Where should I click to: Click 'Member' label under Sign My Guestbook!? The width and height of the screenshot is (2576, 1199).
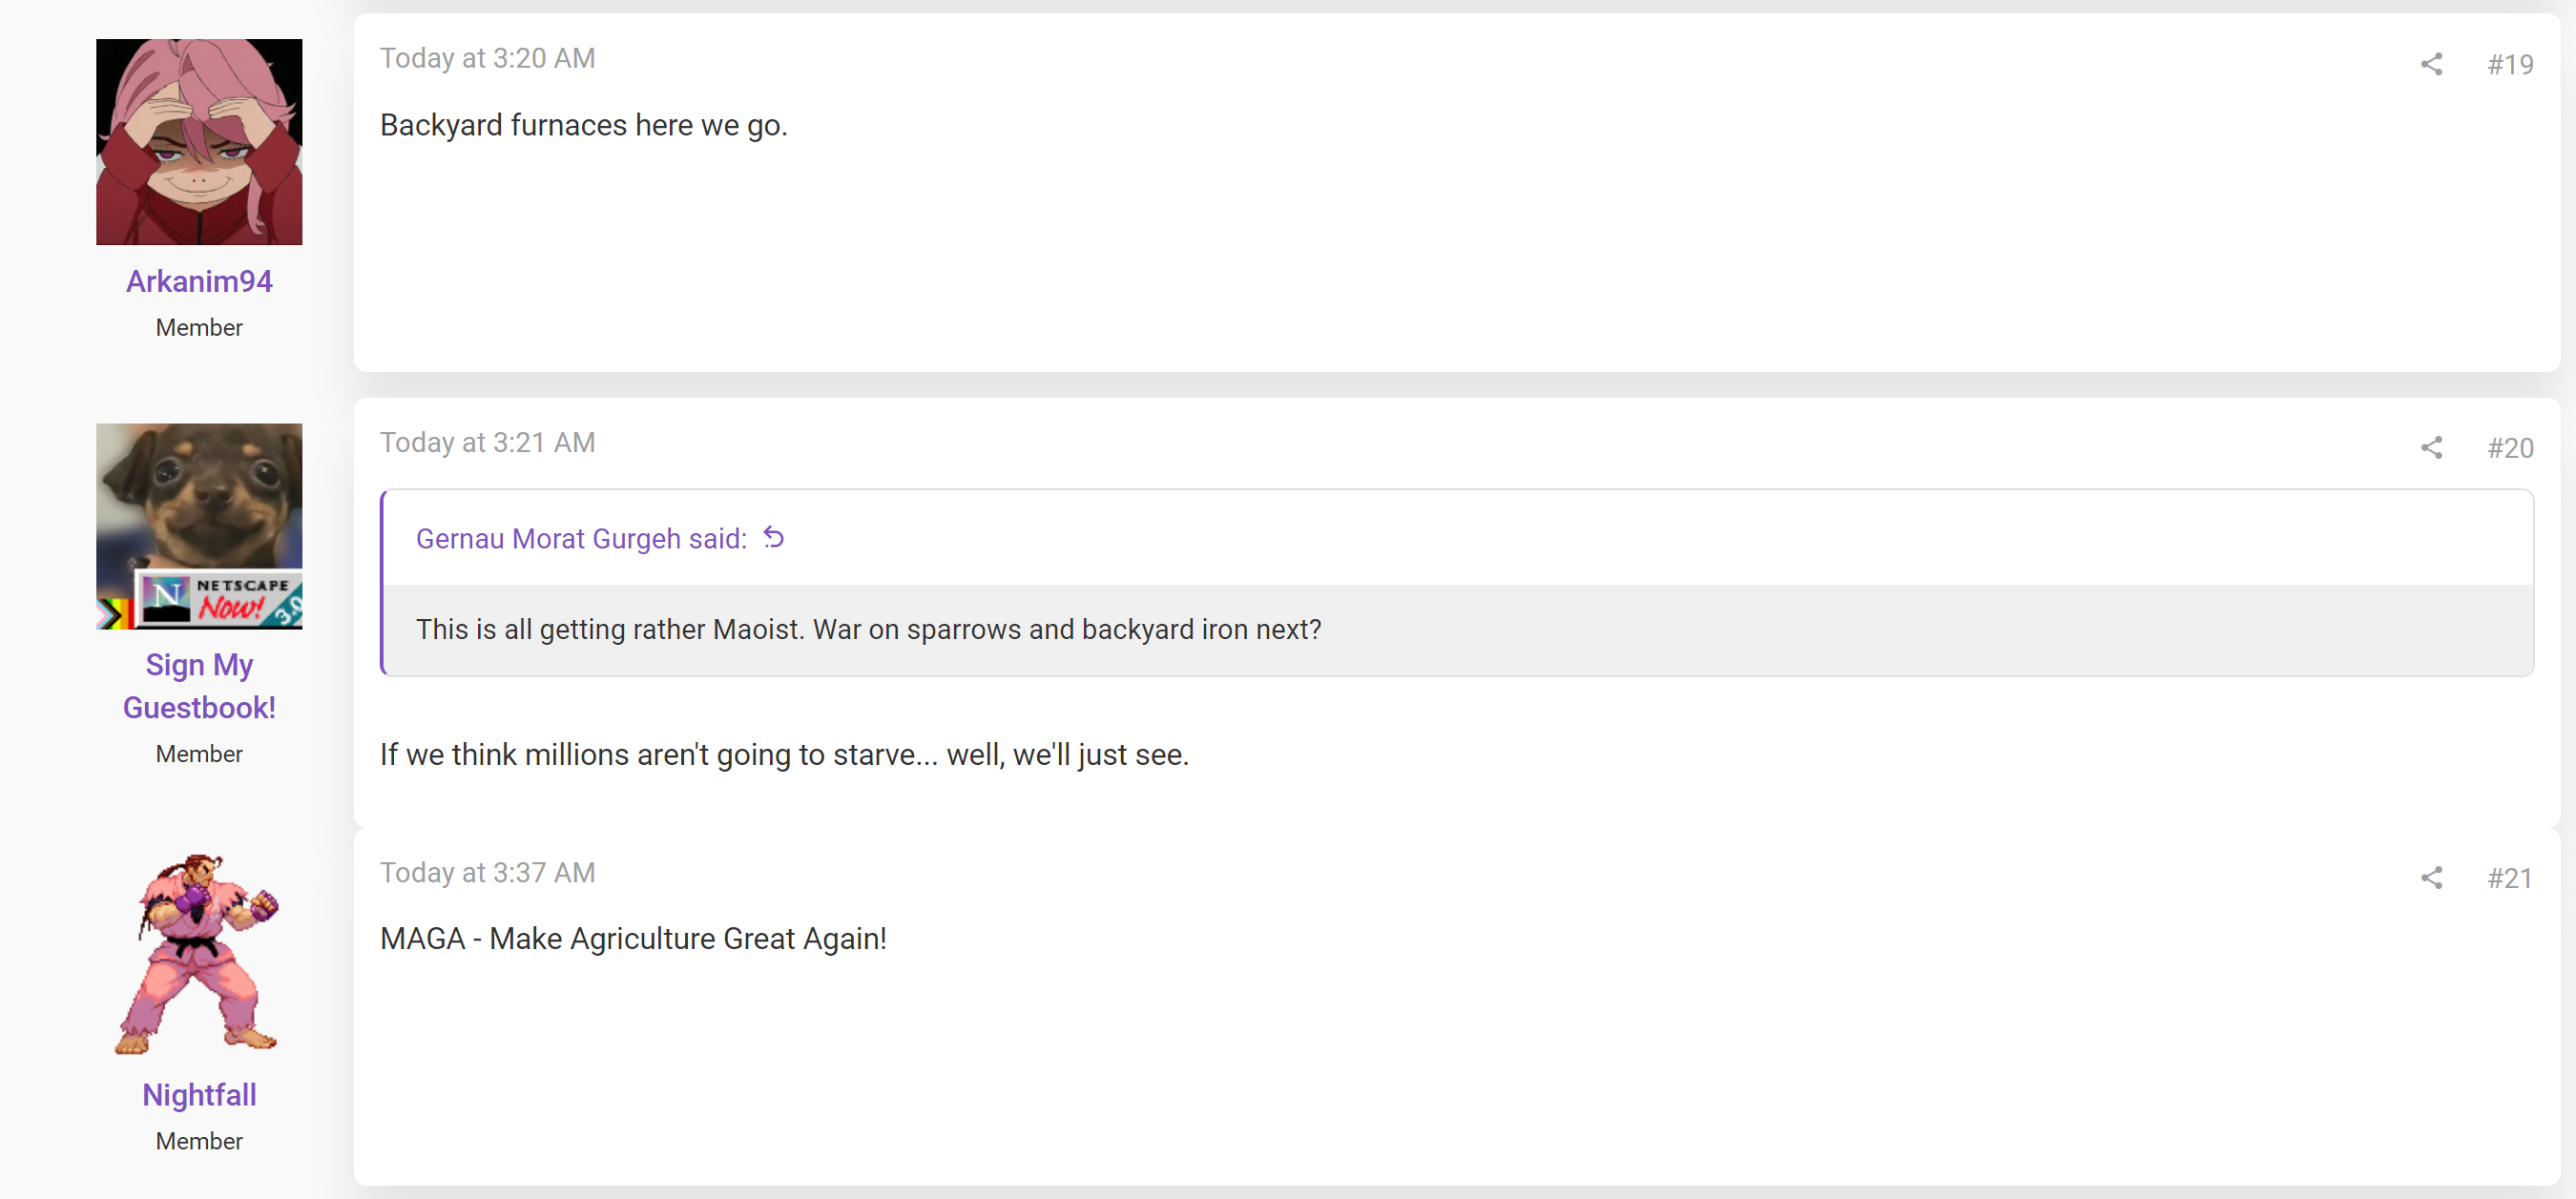[199, 754]
